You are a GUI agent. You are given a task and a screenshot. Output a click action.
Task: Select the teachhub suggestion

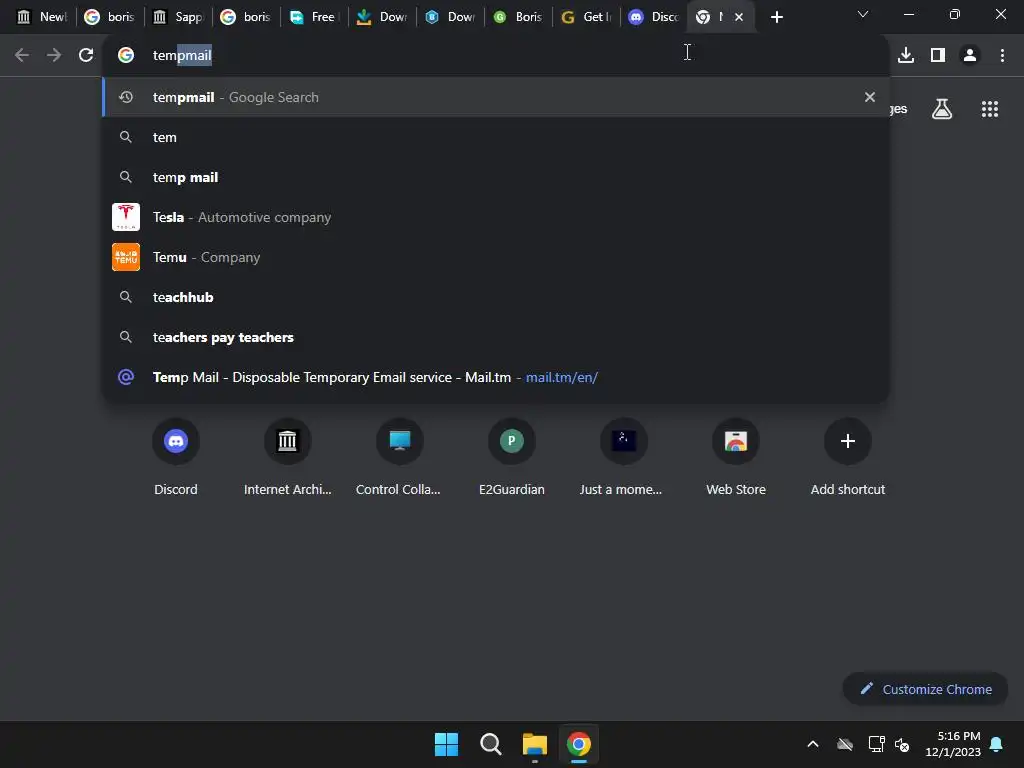click(x=496, y=297)
